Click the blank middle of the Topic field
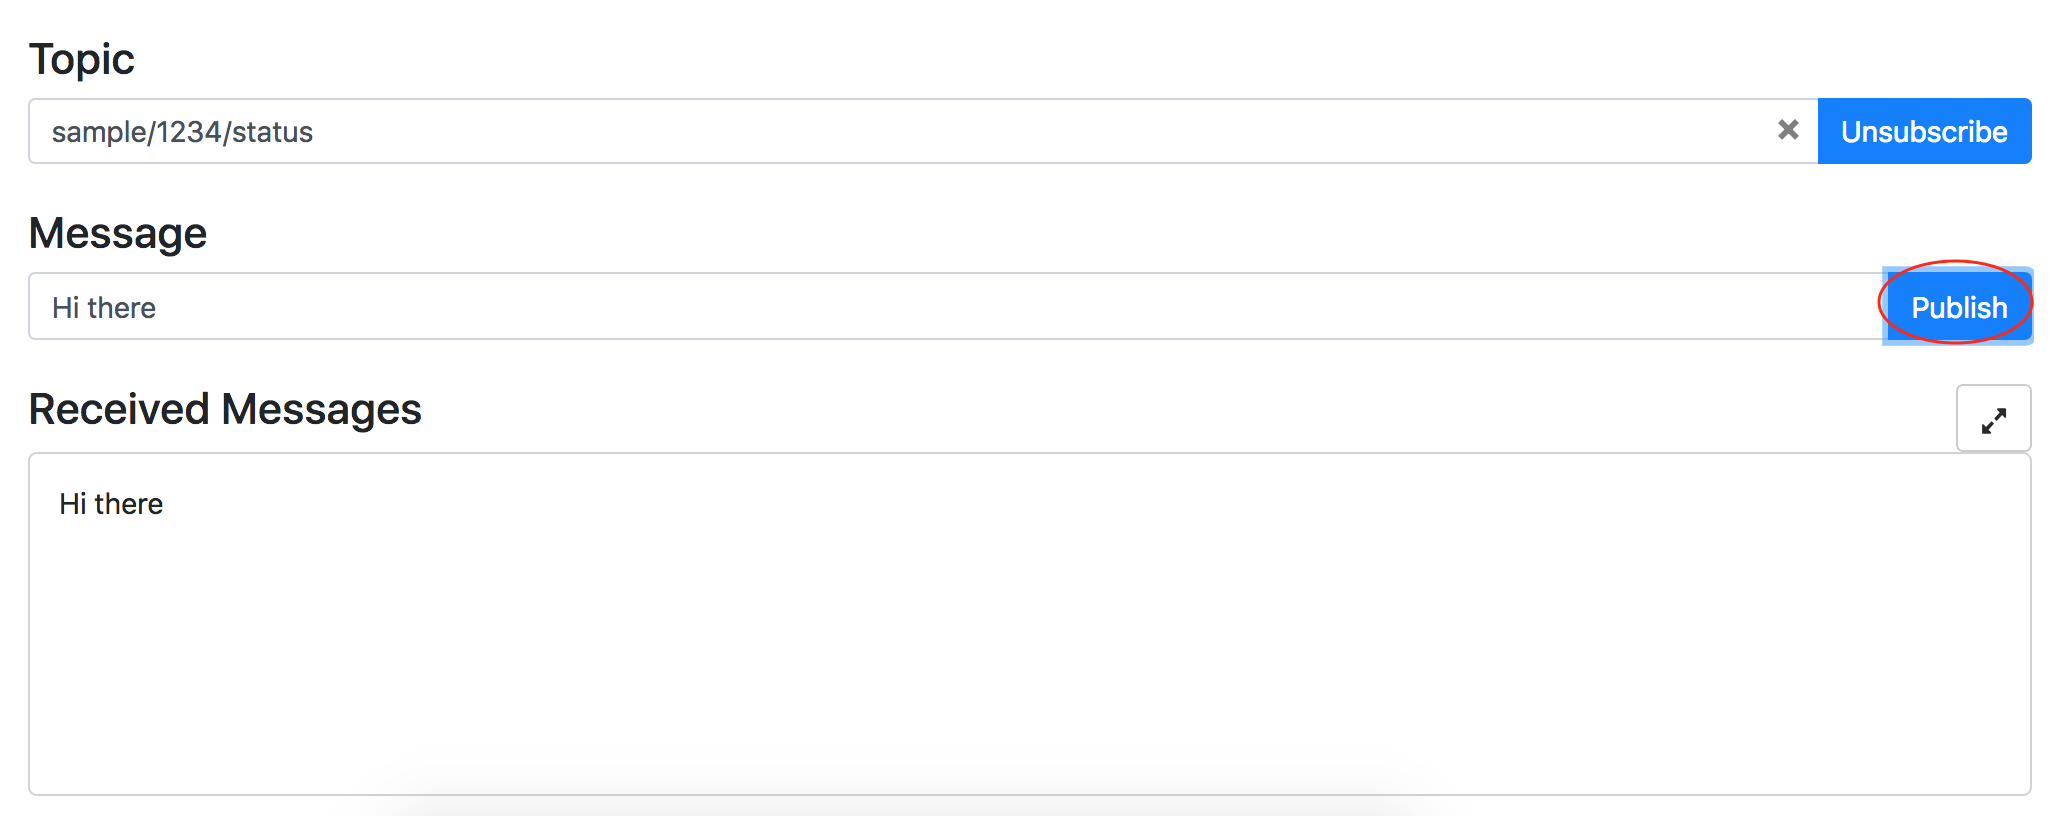Screen dimensions: 2050x816 pos(1000,131)
